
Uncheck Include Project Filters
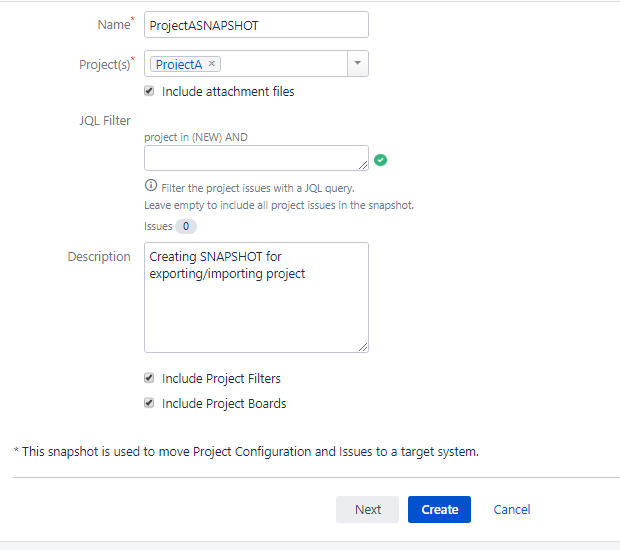(150, 379)
